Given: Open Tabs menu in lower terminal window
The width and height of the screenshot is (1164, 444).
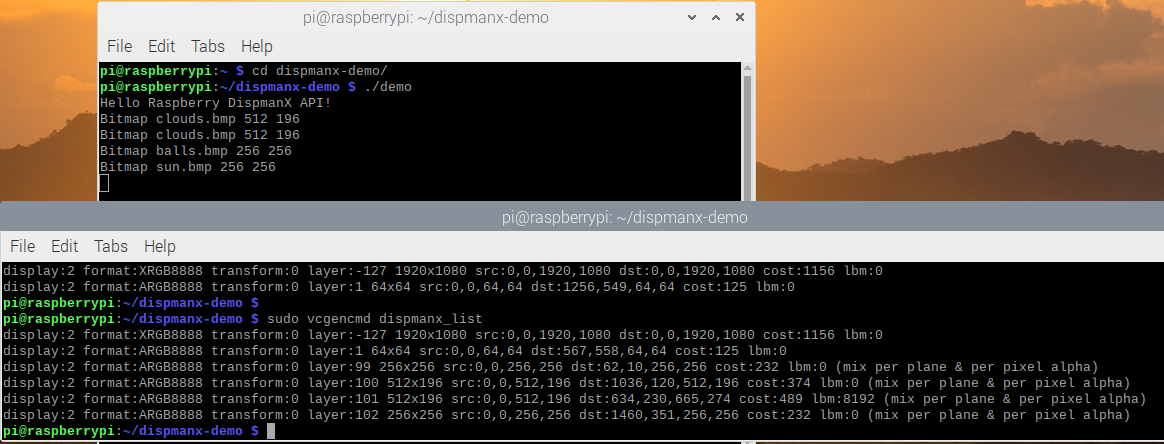Looking at the screenshot, I should click(x=111, y=246).
